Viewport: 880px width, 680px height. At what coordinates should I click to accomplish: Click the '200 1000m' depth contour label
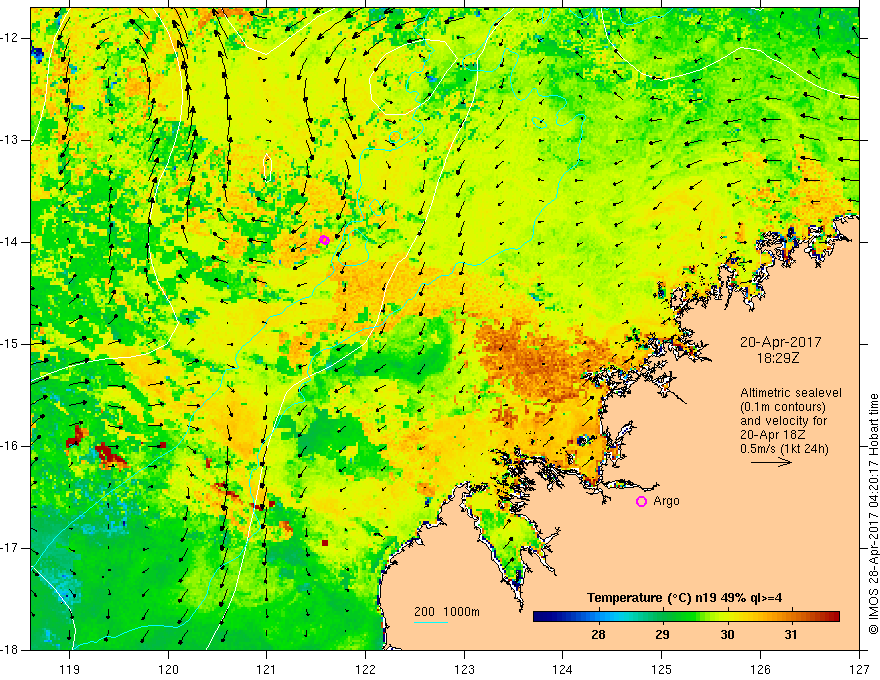coord(447,612)
